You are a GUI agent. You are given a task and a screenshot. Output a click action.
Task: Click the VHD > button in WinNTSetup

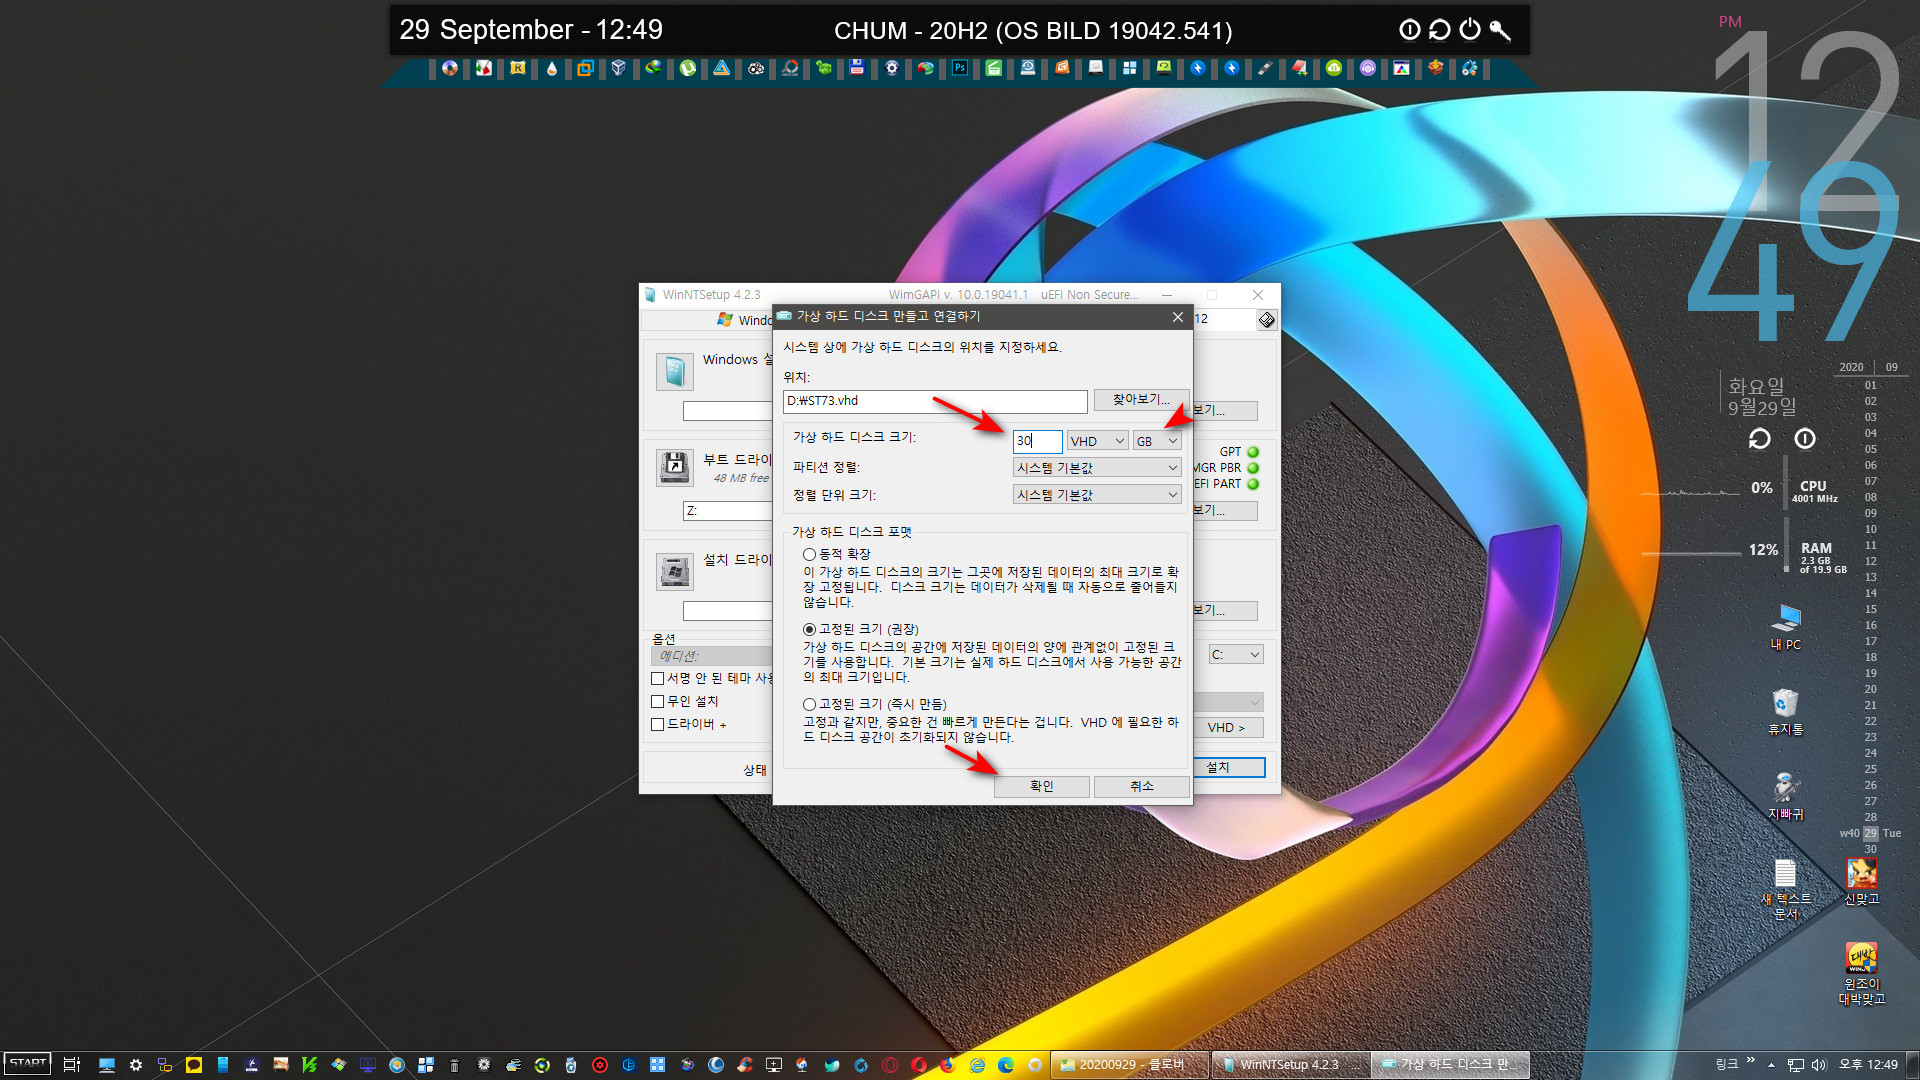click(1226, 728)
